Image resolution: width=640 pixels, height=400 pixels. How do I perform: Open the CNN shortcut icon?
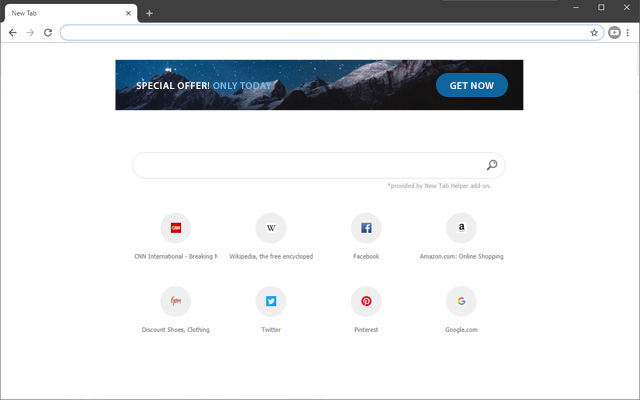176,228
